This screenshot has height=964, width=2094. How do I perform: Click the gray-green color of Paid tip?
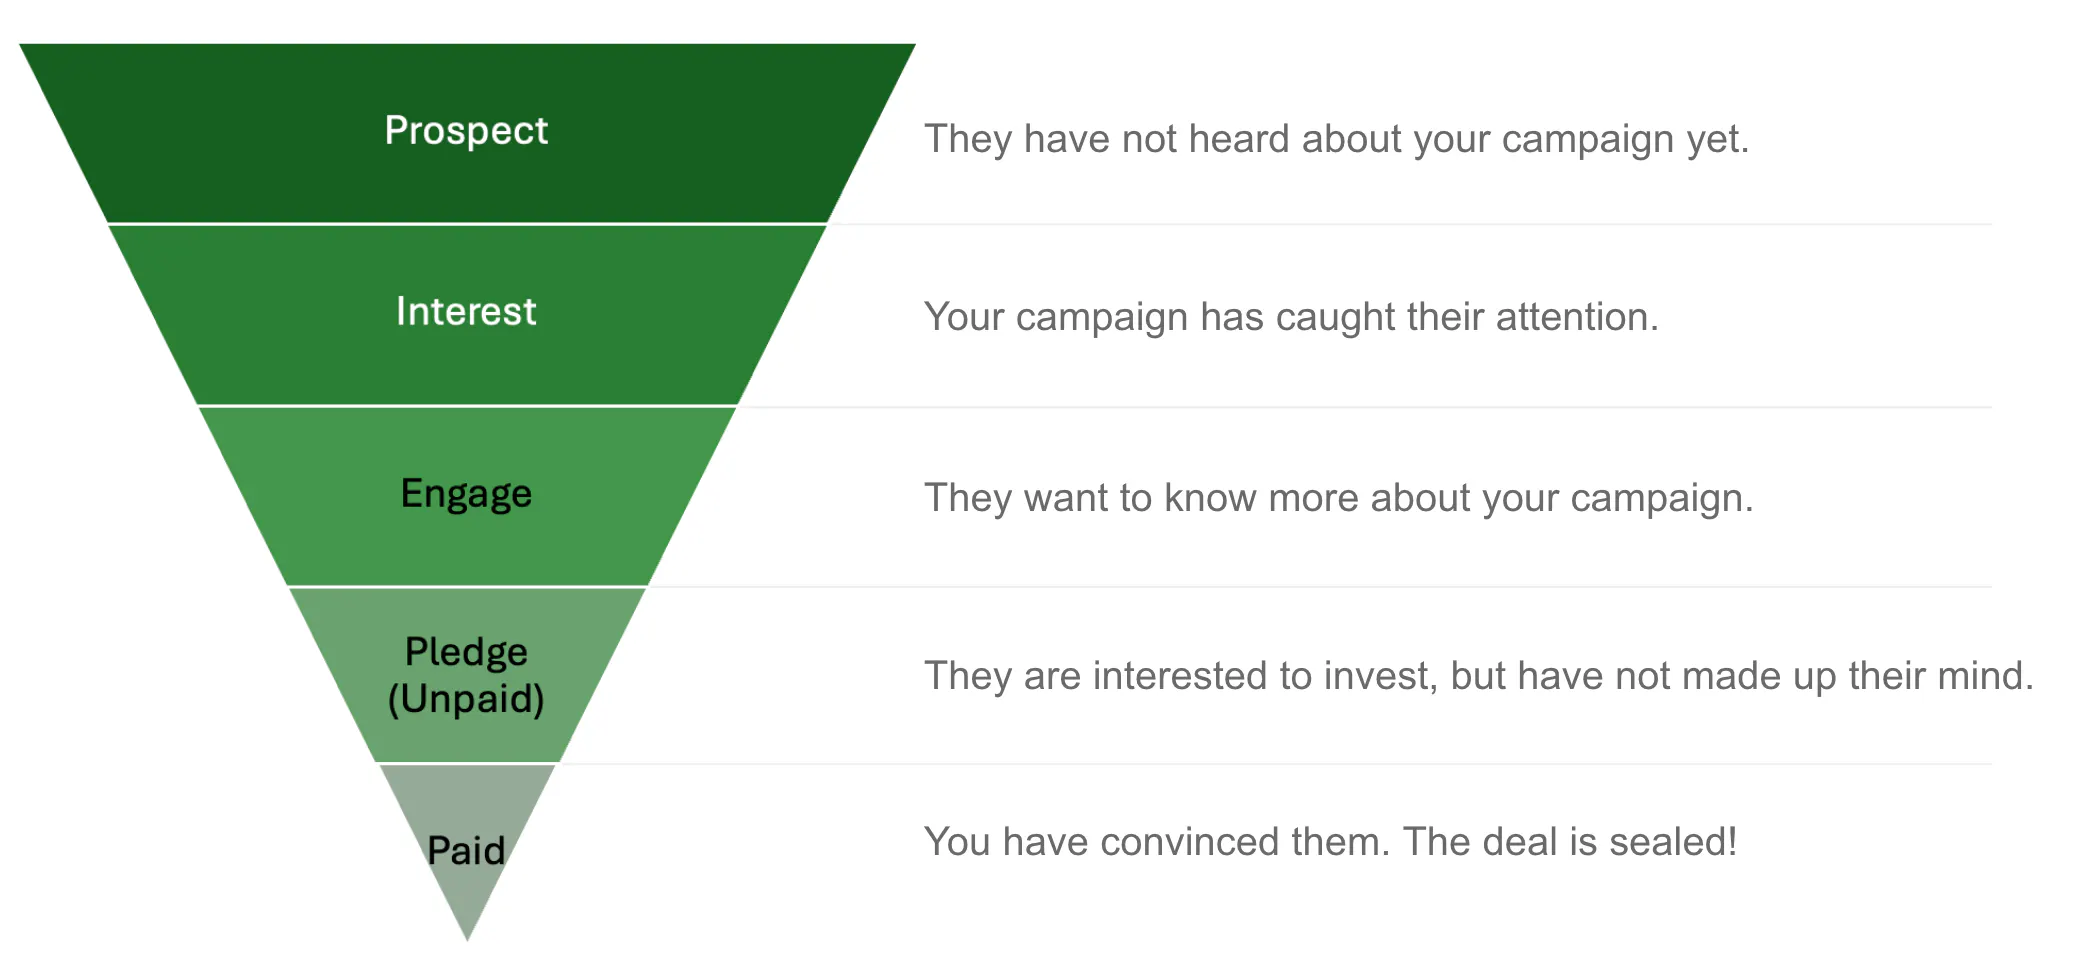(467, 800)
